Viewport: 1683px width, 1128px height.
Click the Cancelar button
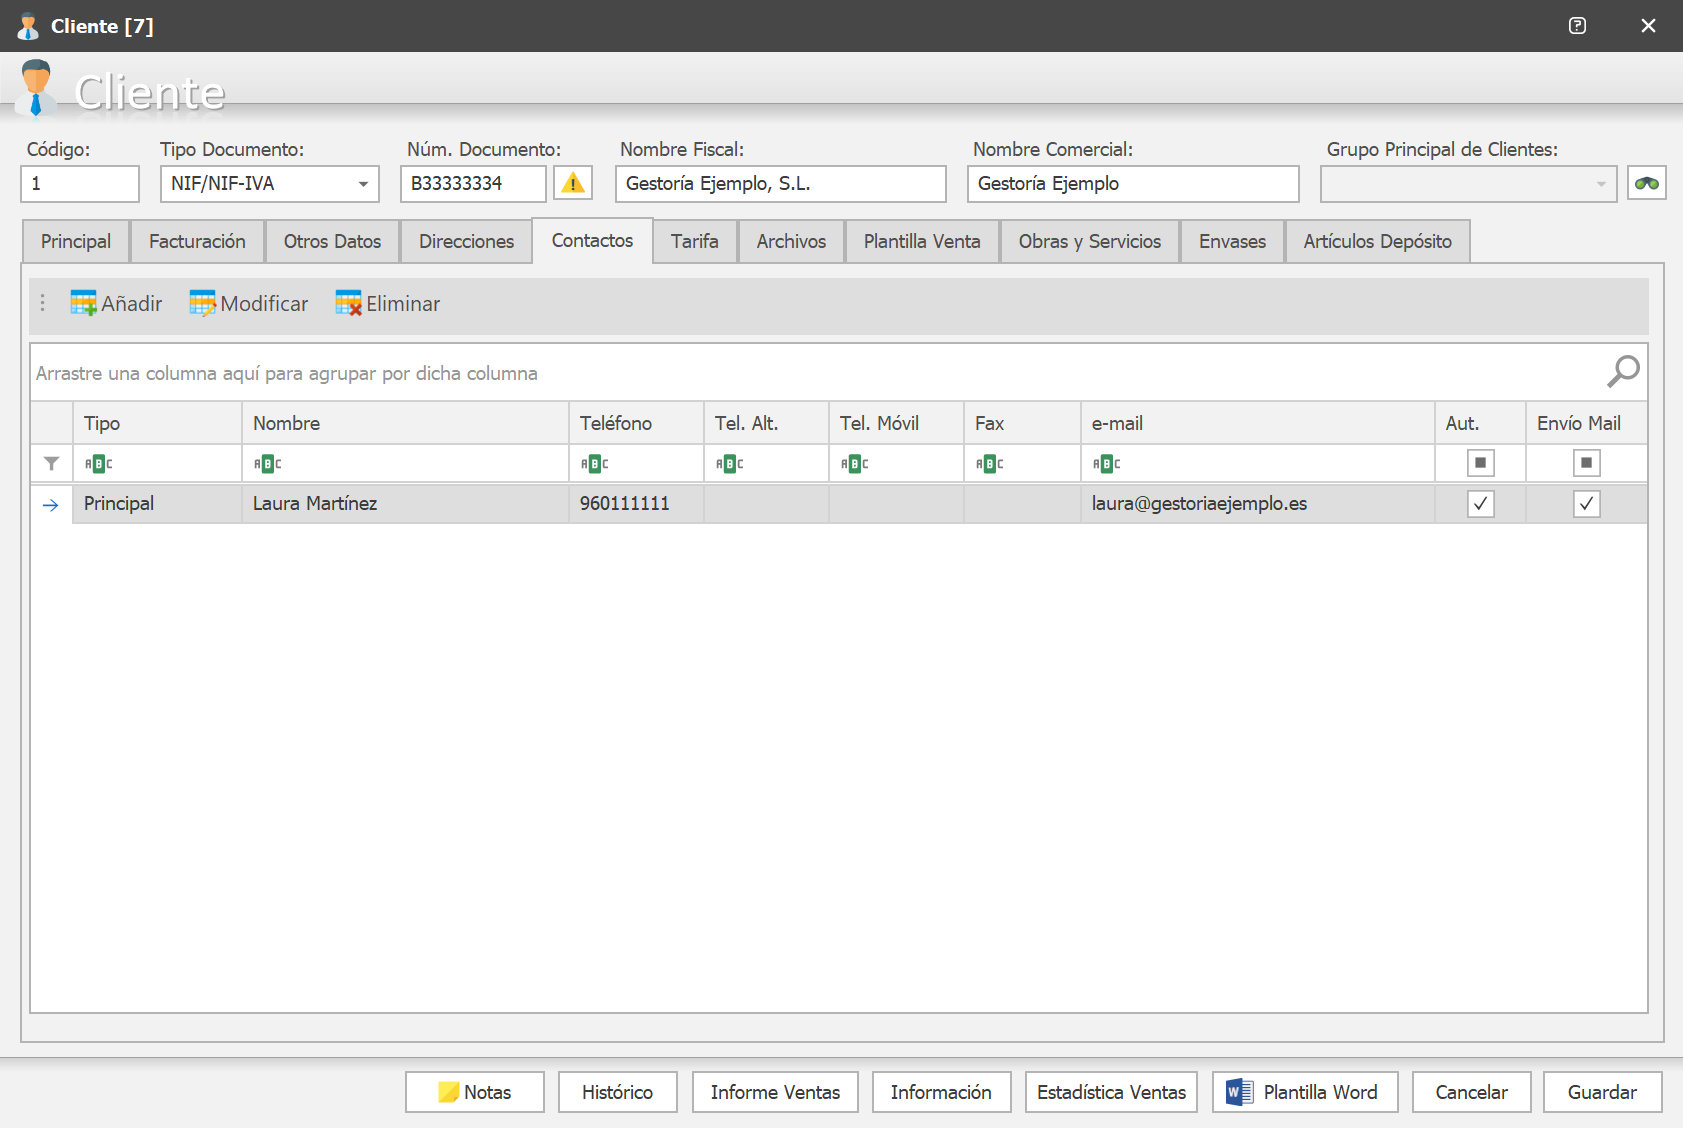pyautogui.click(x=1471, y=1092)
